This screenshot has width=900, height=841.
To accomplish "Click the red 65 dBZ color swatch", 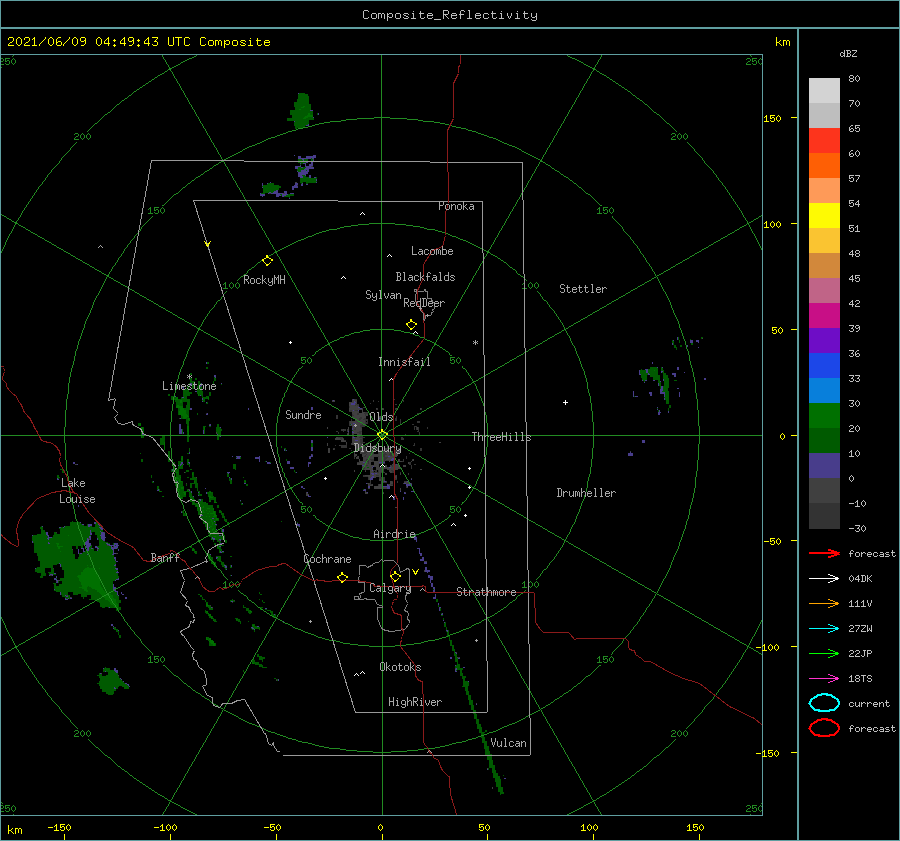I will click(x=824, y=140).
